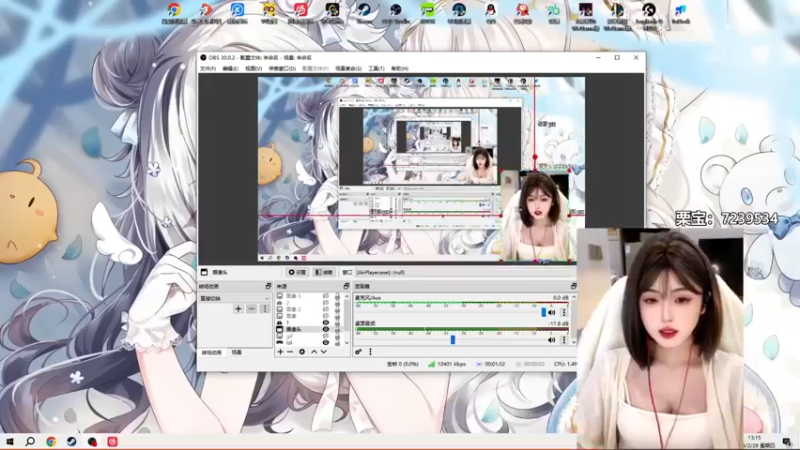
Task: Open the 文件(F) menu
Action: pos(208,68)
